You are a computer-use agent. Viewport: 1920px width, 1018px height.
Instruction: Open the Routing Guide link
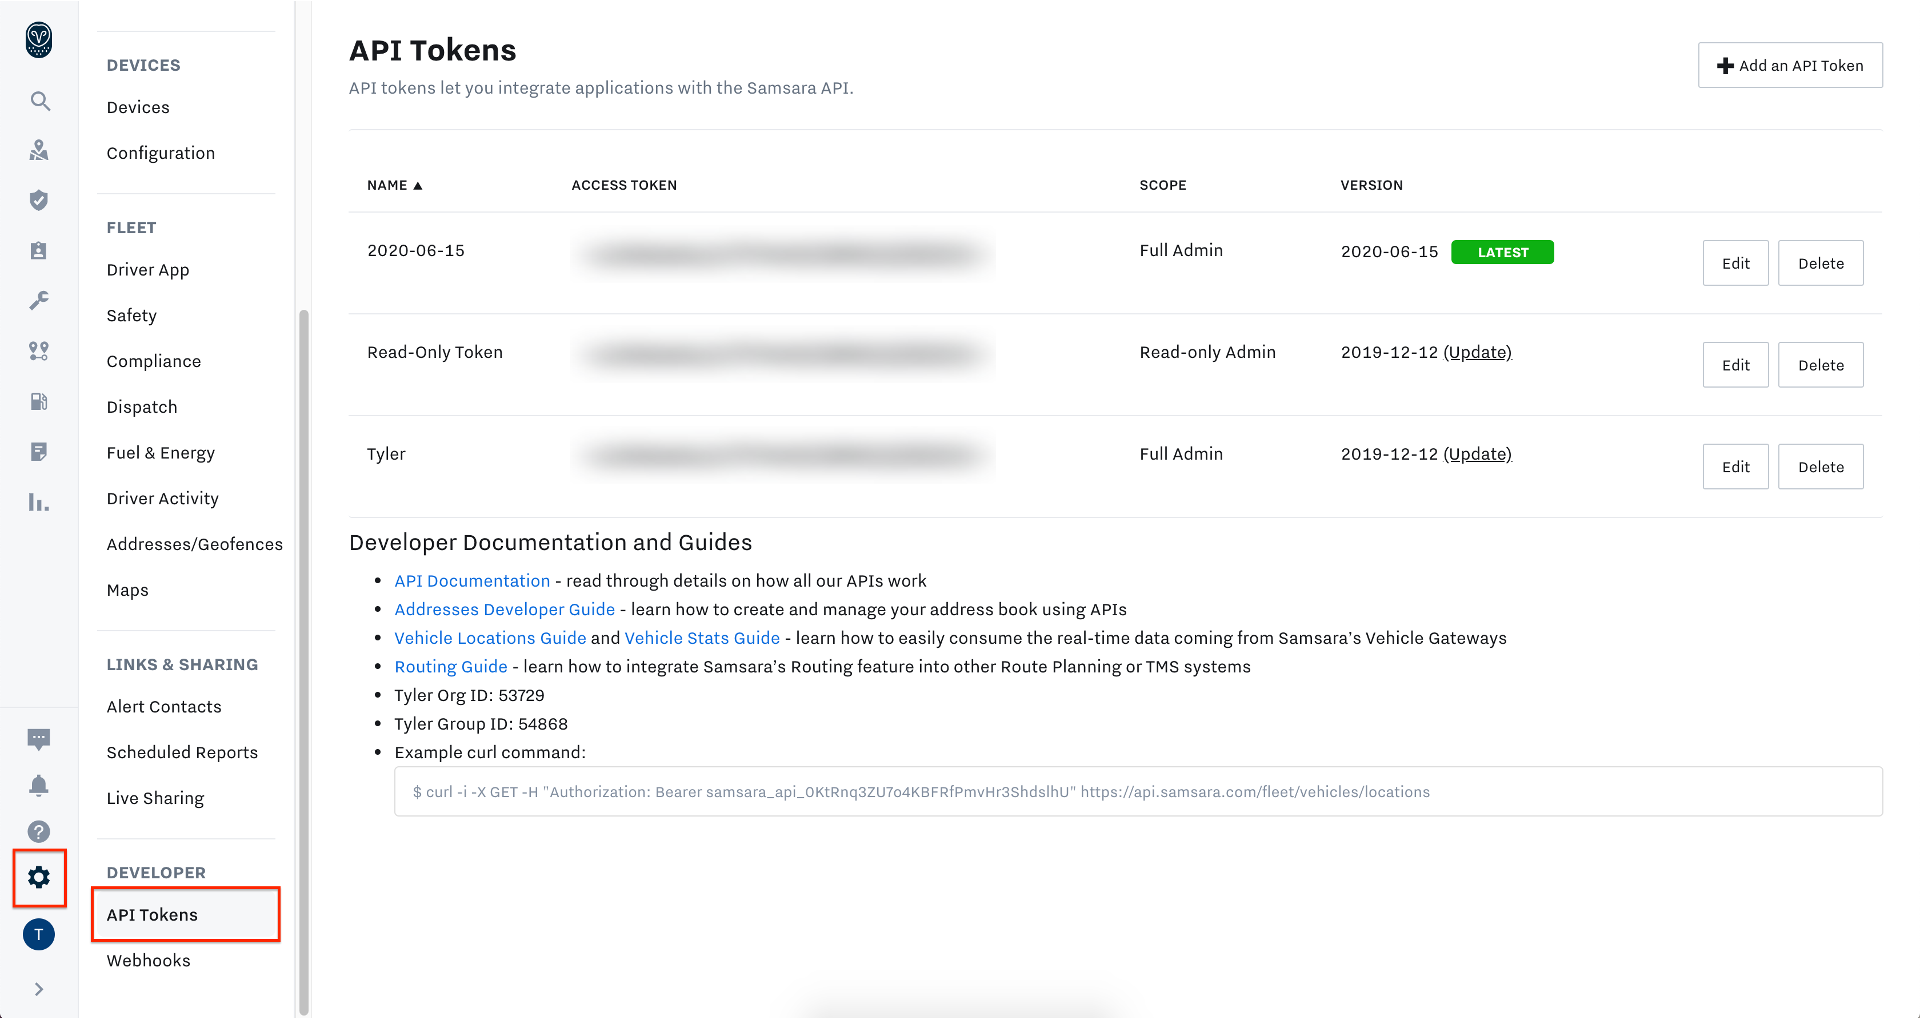pos(451,667)
